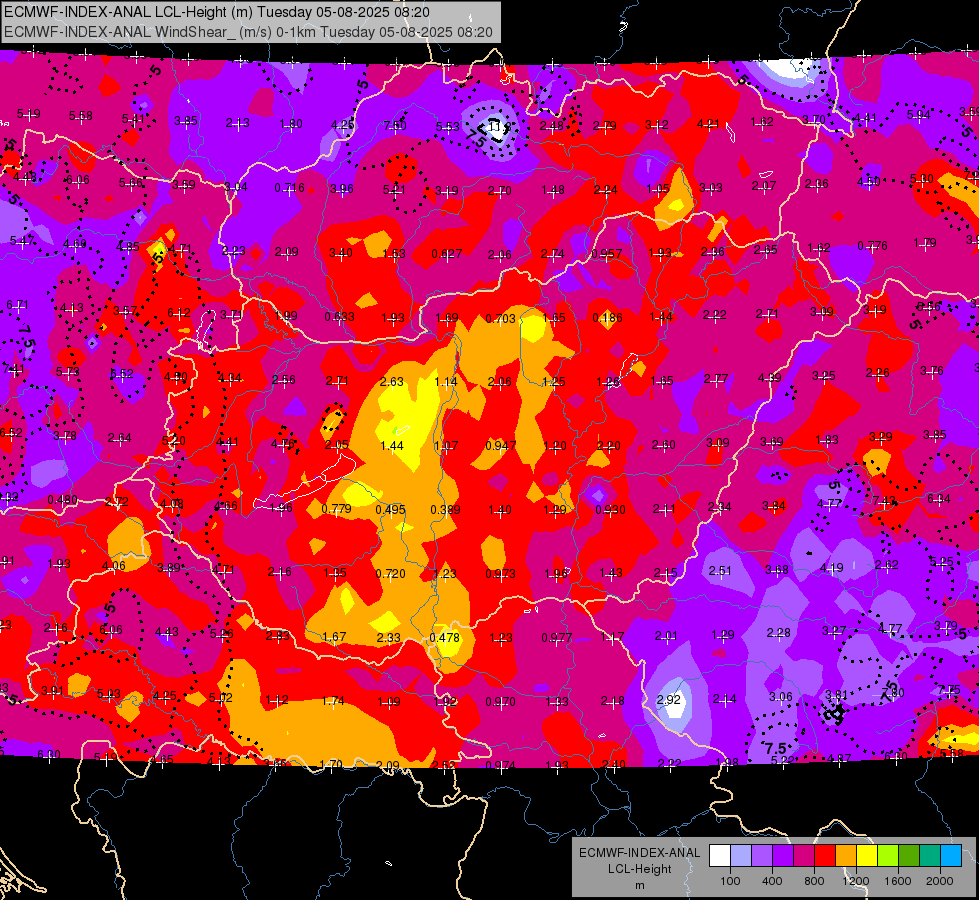This screenshot has width=979, height=900.
Task: Click the grid value 0.970
Action: click(x=501, y=702)
